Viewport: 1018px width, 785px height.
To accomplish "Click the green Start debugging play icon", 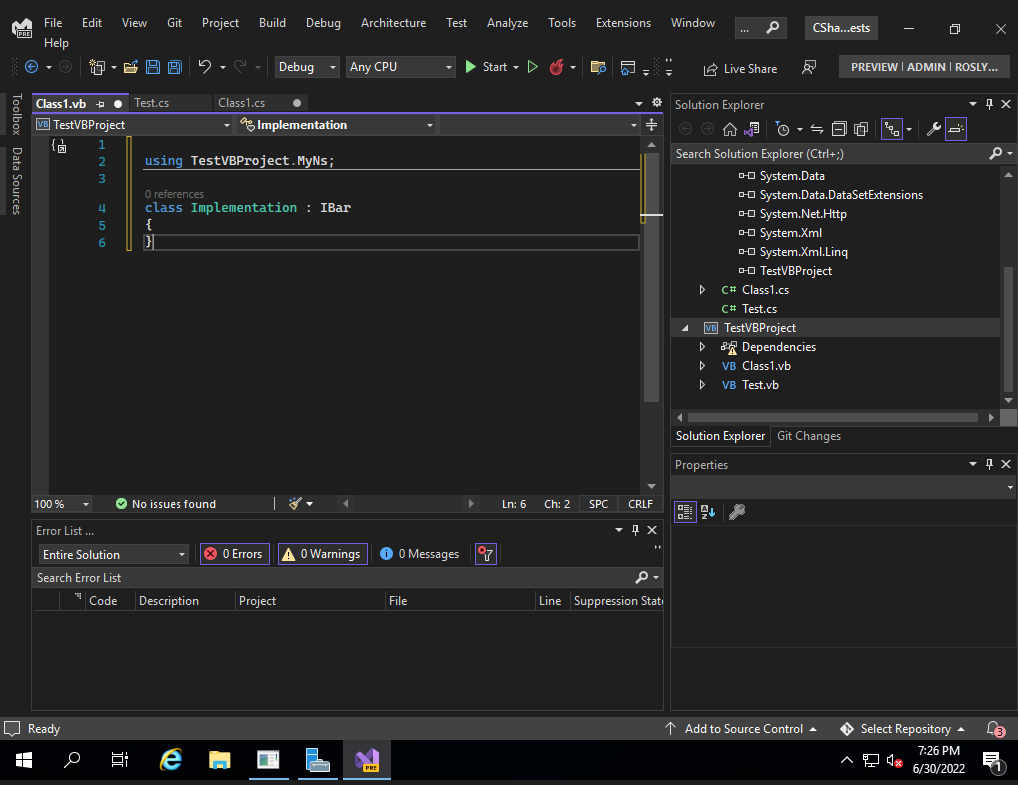I will pos(471,67).
